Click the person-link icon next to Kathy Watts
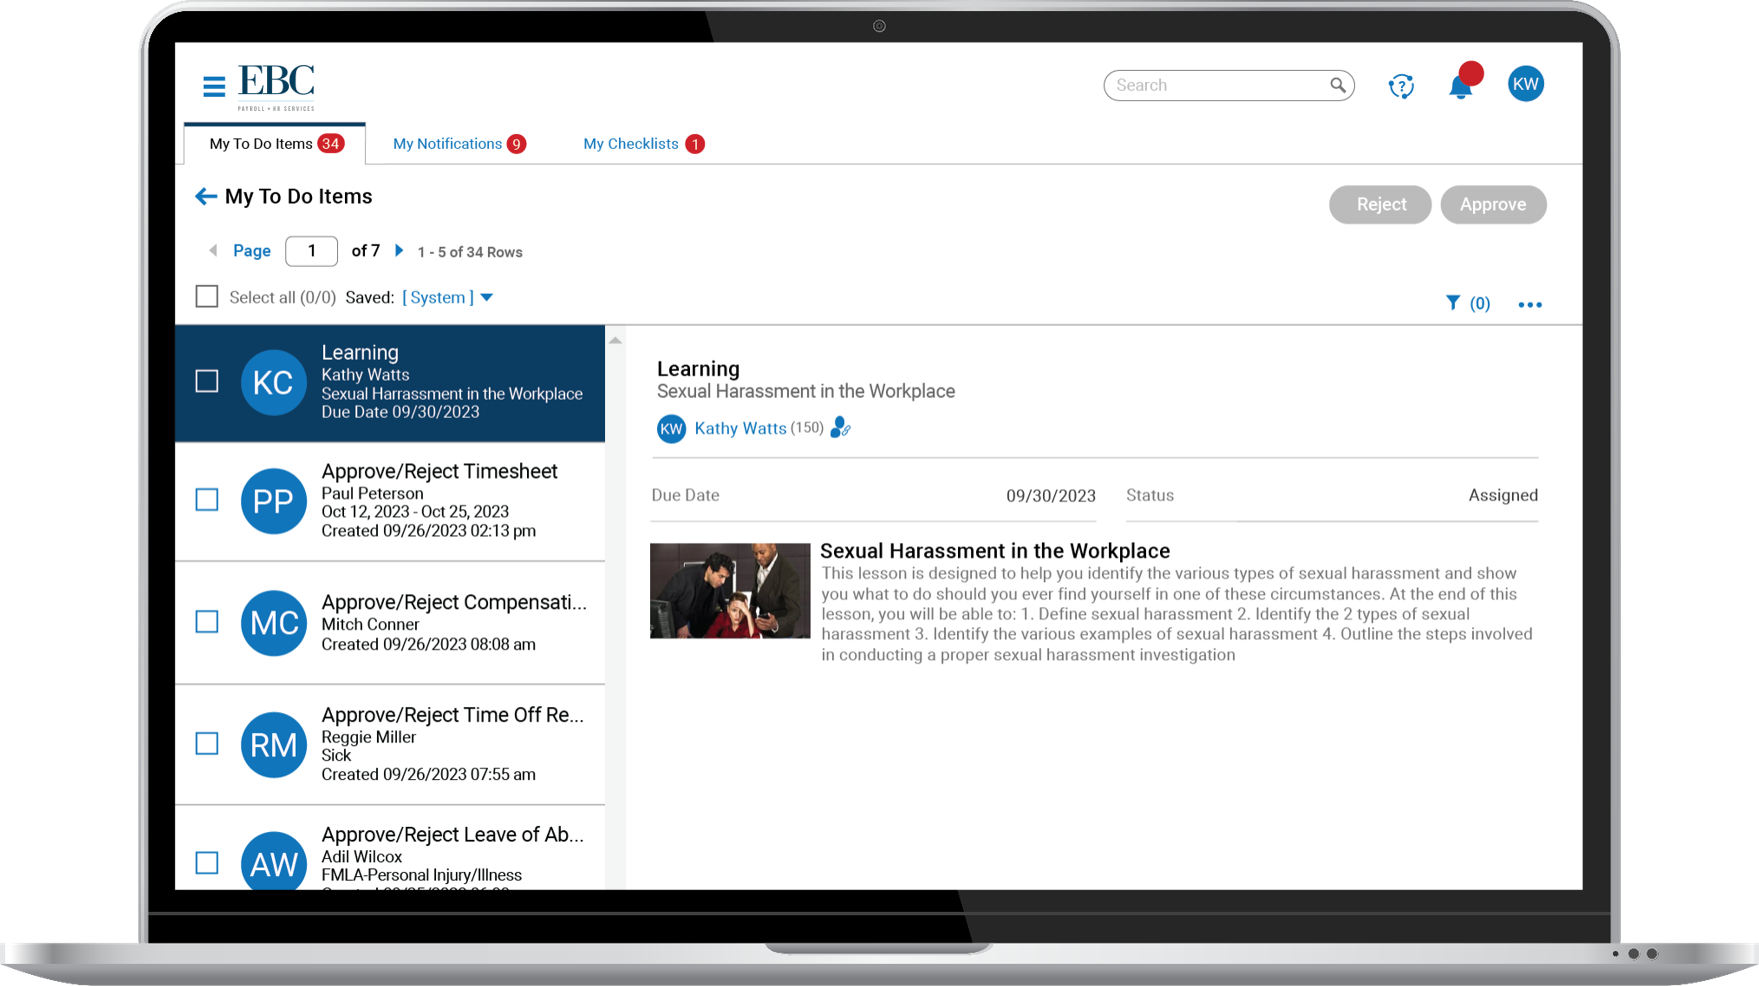Viewport: 1759px width, 986px height. [x=841, y=428]
